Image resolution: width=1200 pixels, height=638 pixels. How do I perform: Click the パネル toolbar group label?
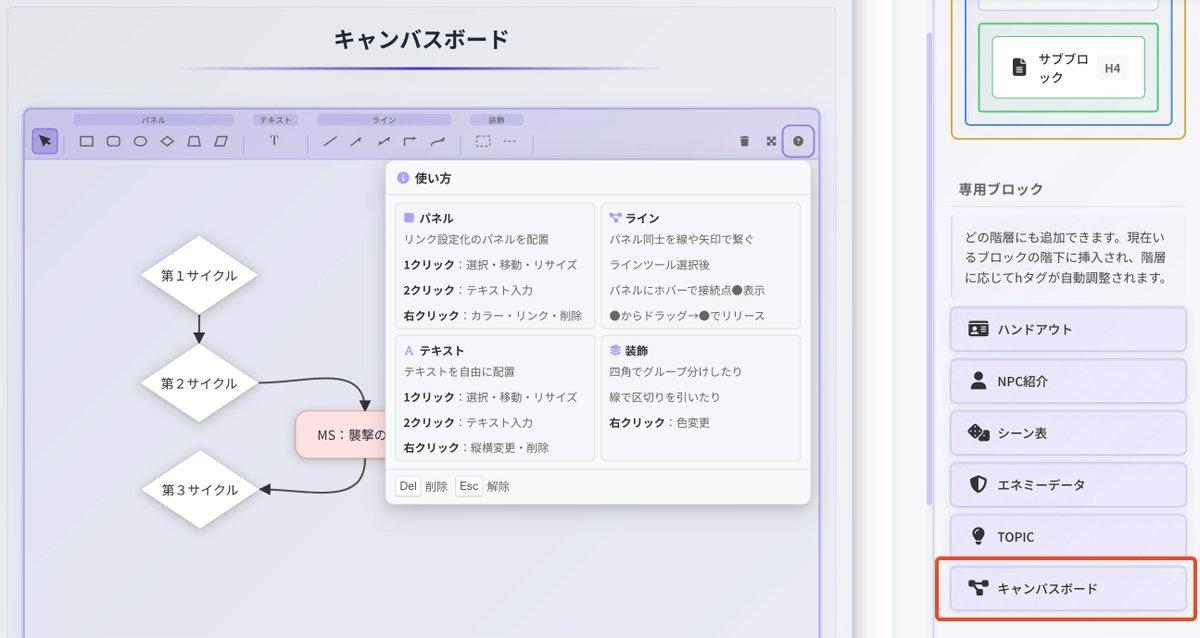click(x=154, y=119)
